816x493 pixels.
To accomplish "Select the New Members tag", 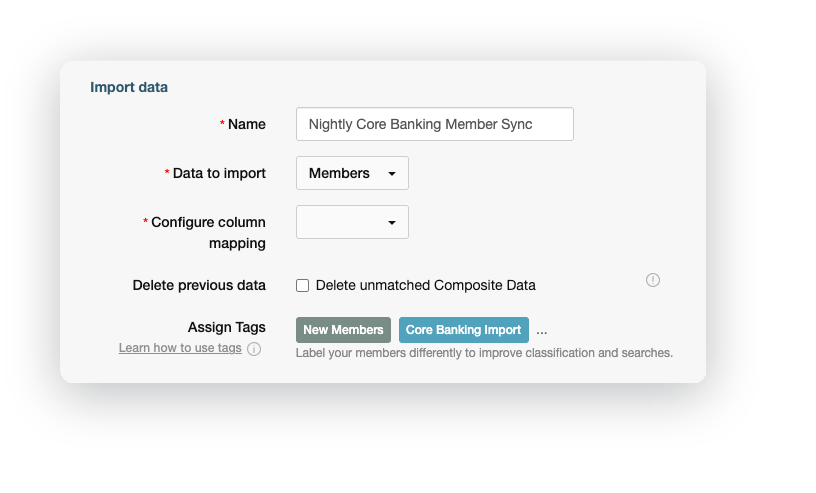I will click(343, 330).
